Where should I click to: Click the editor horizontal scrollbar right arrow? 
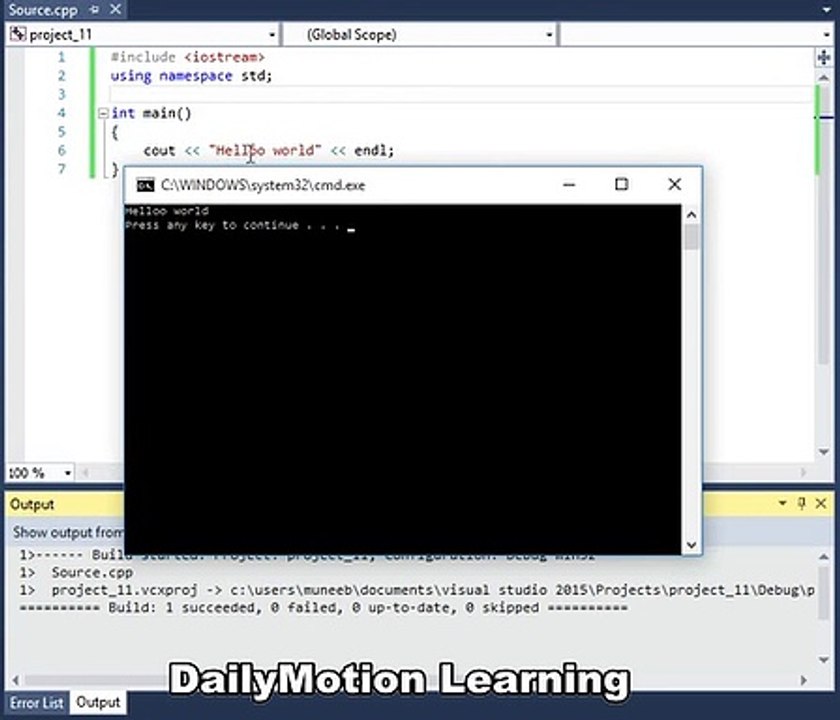tap(803, 472)
